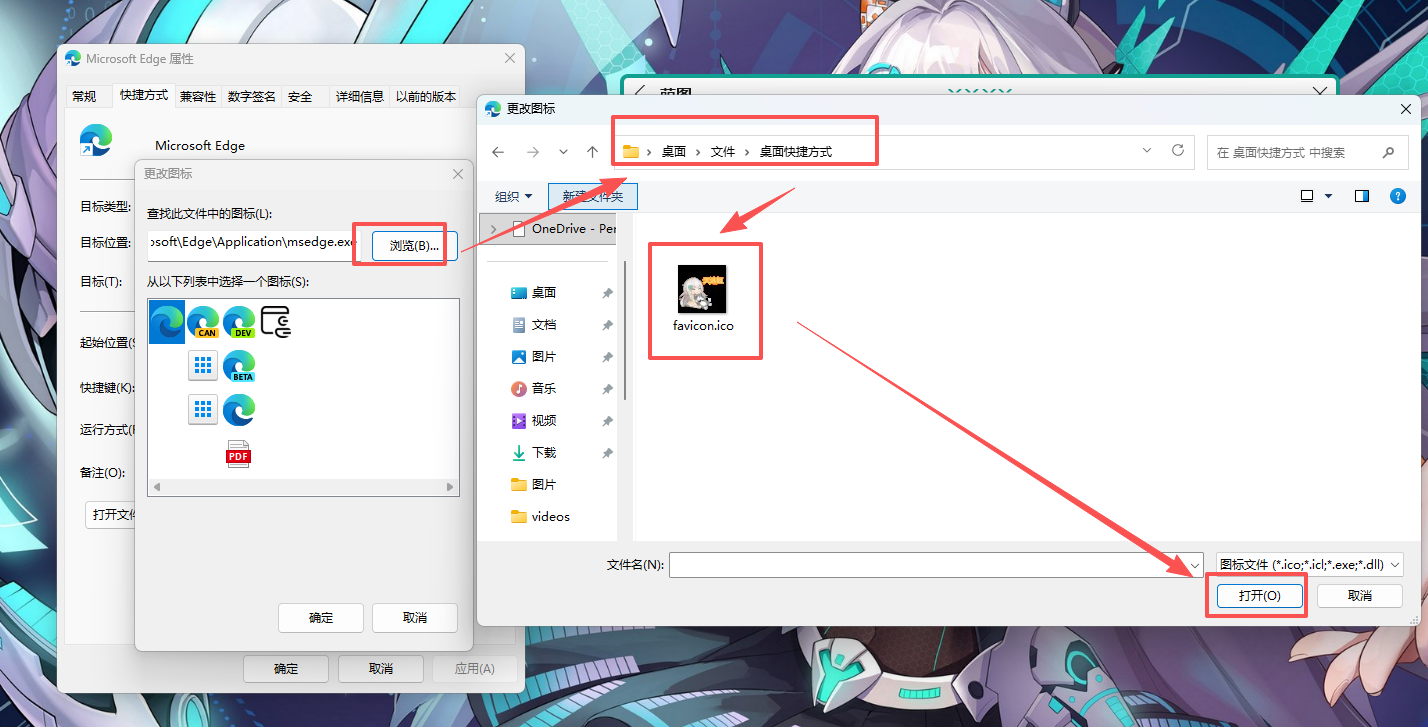Click 新建文件夹 in the toolbar
Viewport: 1428px width, 727px height.
tap(593, 196)
